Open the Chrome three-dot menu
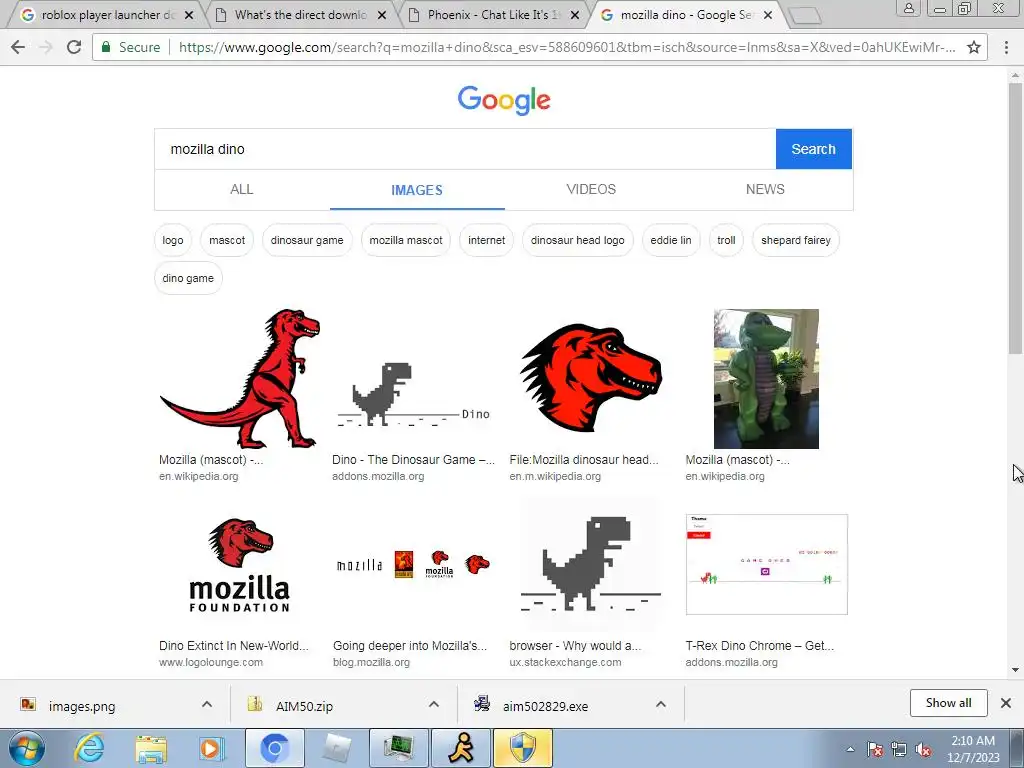Image resolution: width=1024 pixels, height=768 pixels. point(1006,47)
